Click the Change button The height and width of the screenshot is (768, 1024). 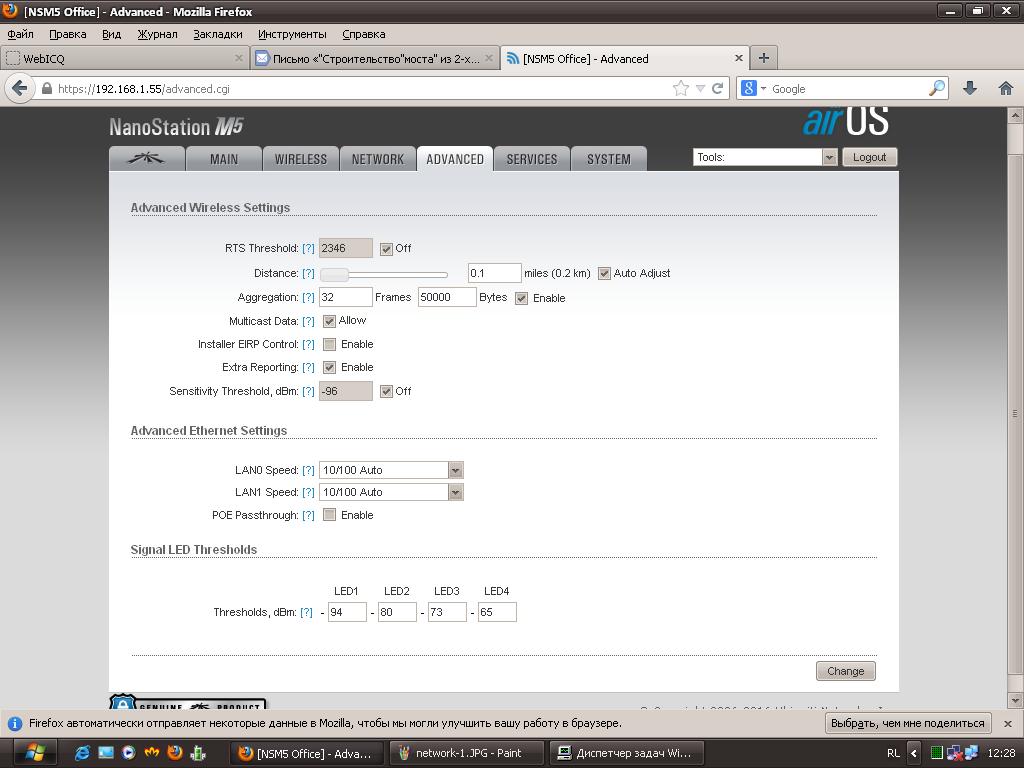point(846,671)
